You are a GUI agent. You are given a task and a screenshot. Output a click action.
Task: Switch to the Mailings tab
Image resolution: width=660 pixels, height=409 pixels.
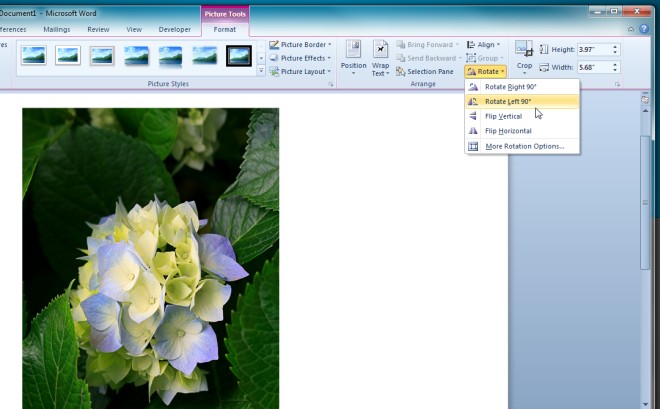56,29
